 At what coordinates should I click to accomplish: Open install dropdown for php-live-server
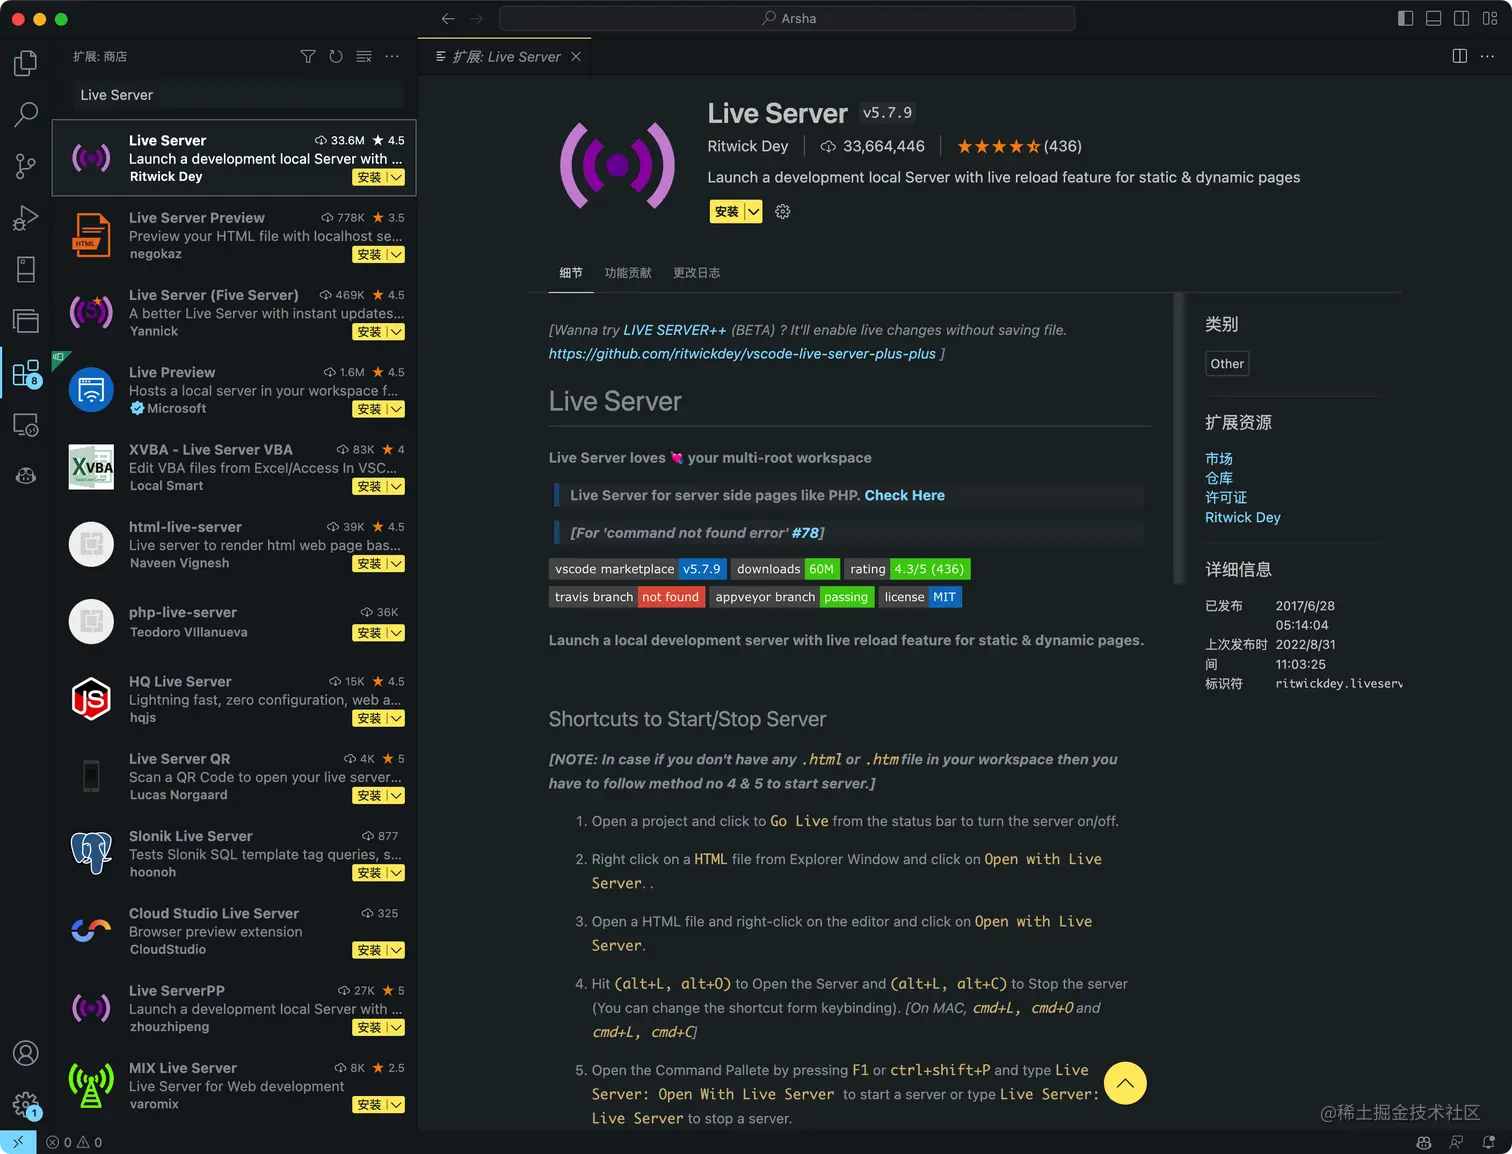pos(396,633)
